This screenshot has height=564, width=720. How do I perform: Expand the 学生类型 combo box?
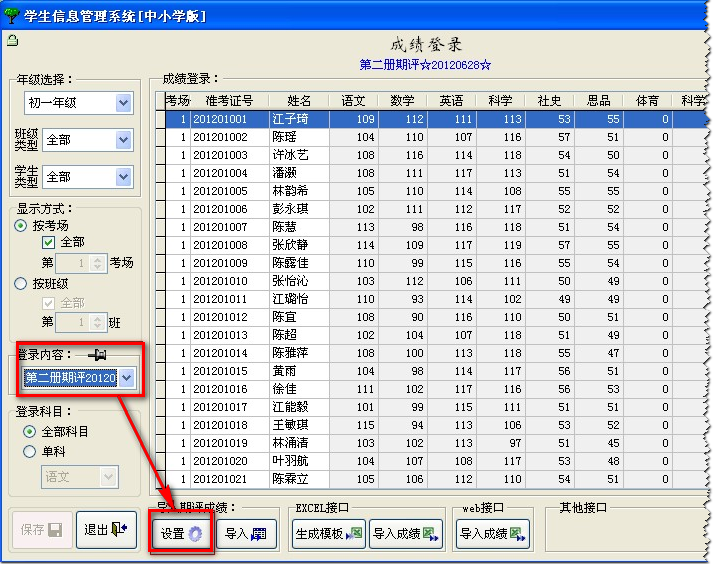click(123, 177)
